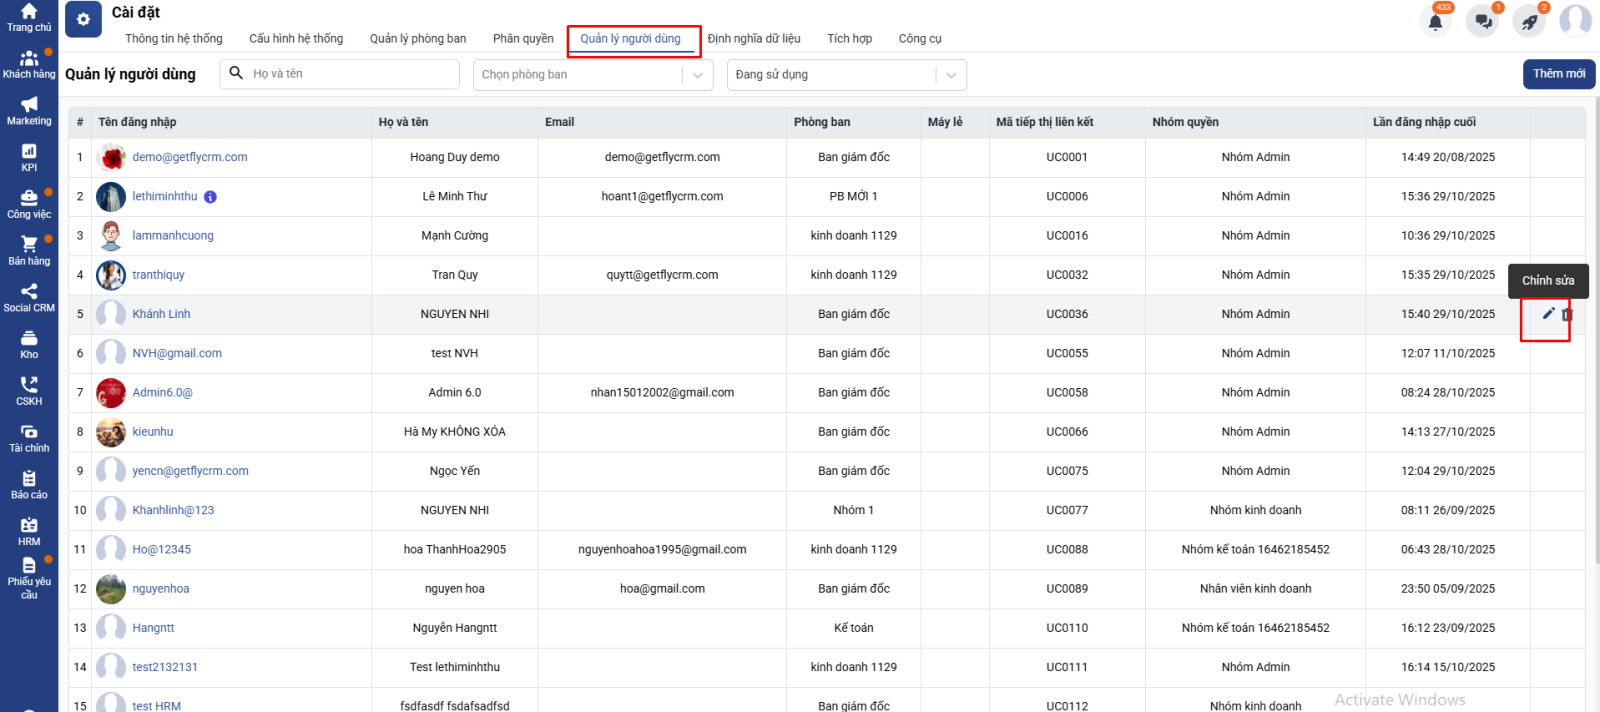Click the rocket icon in header
This screenshot has height=712, width=1600.
tap(1530, 21)
